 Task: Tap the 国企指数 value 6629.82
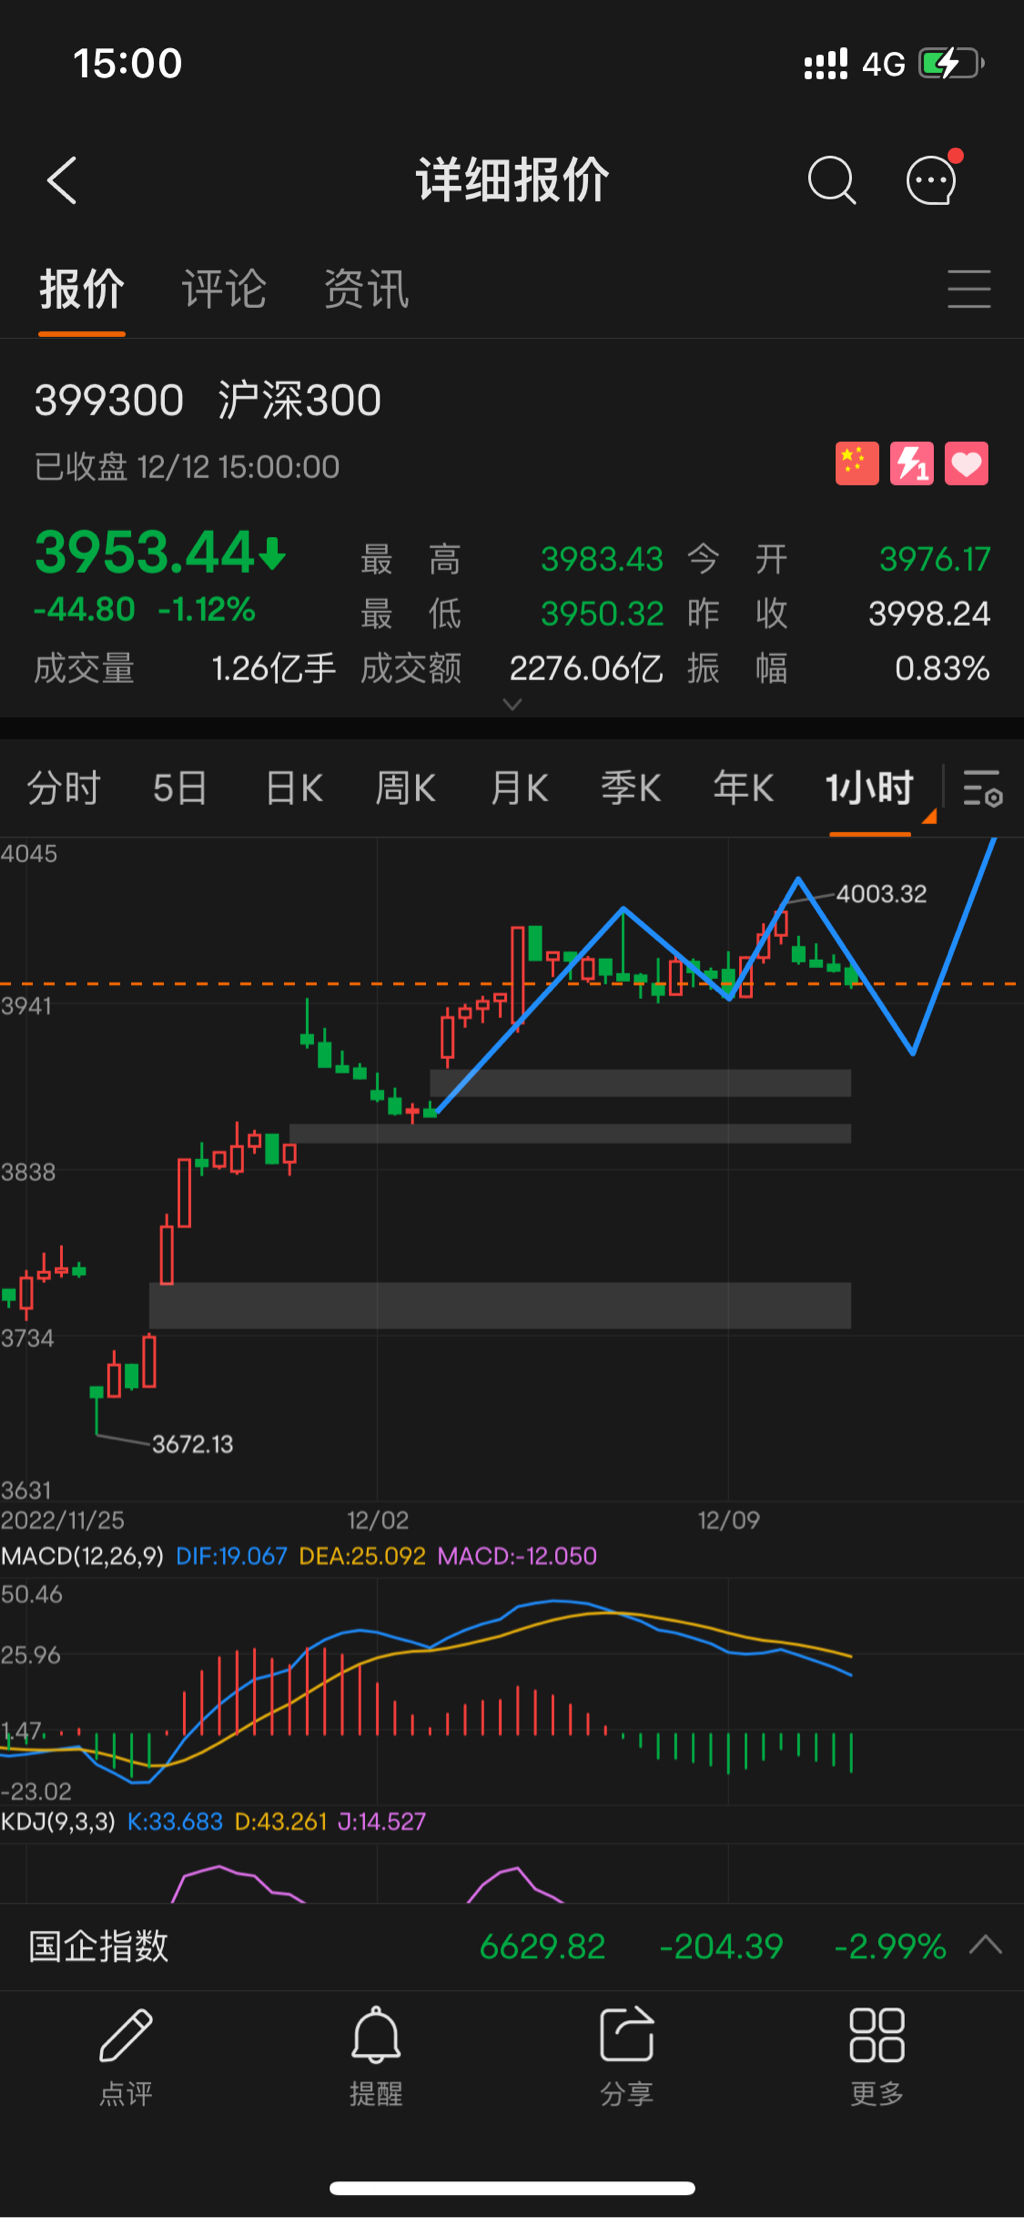click(x=543, y=1946)
